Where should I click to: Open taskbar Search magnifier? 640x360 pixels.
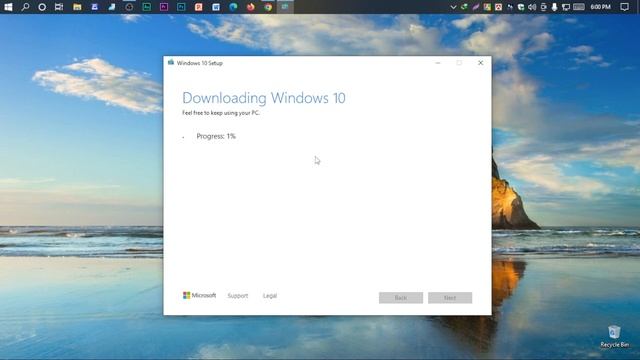pyautogui.click(x=25, y=7)
